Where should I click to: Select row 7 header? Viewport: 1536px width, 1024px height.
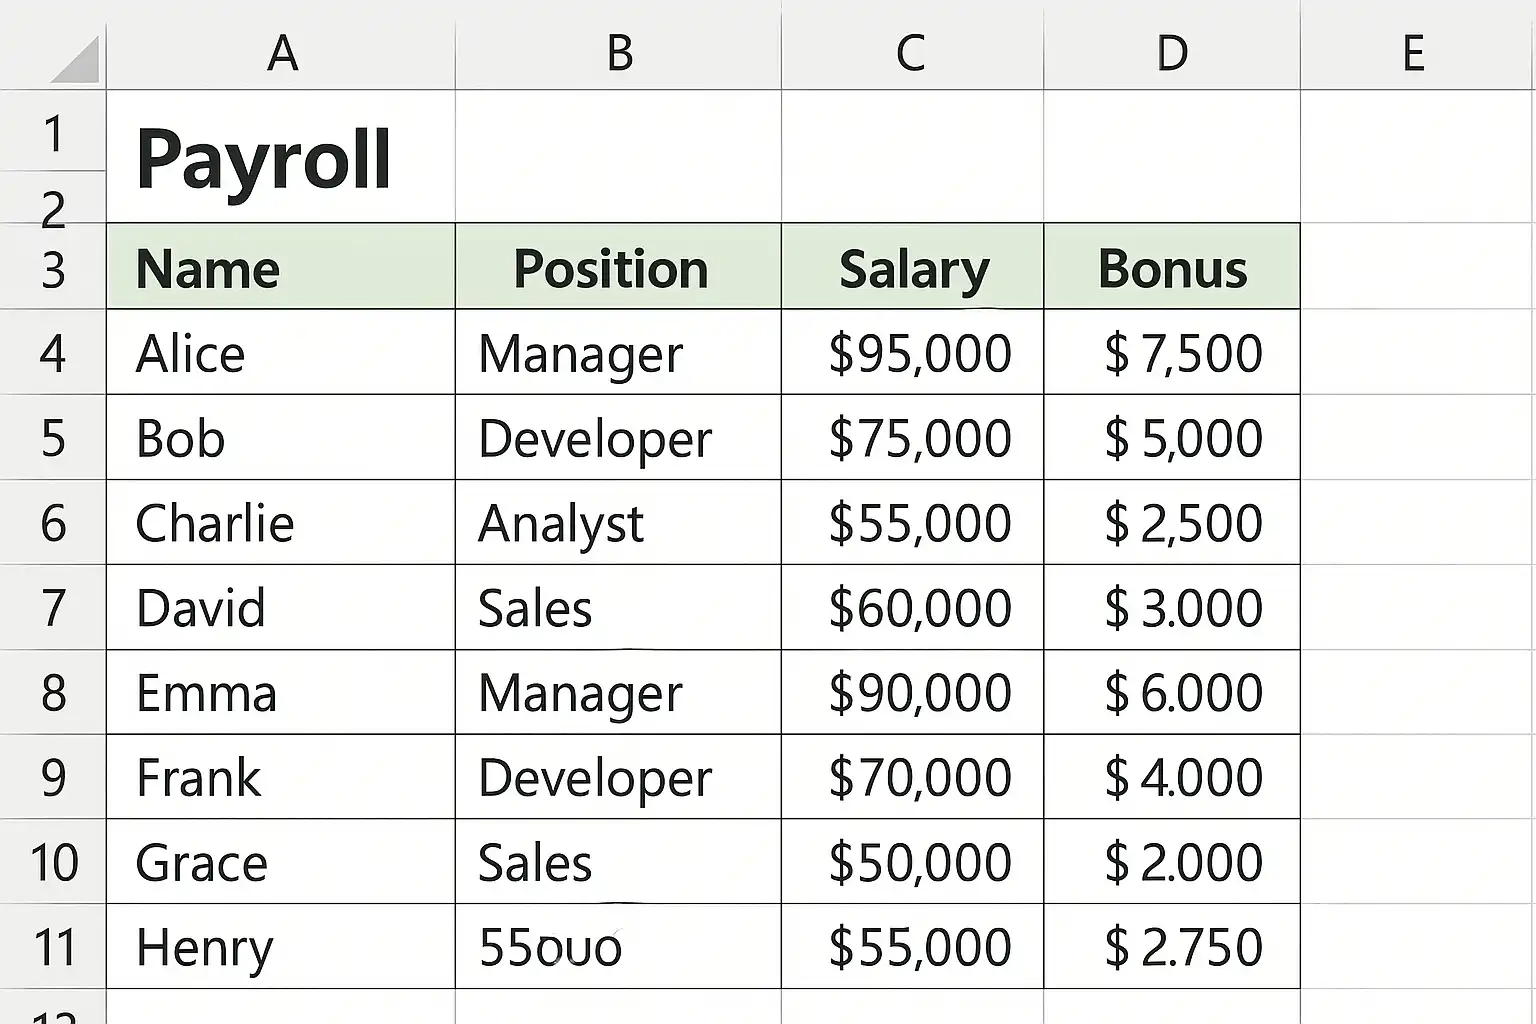click(x=53, y=608)
